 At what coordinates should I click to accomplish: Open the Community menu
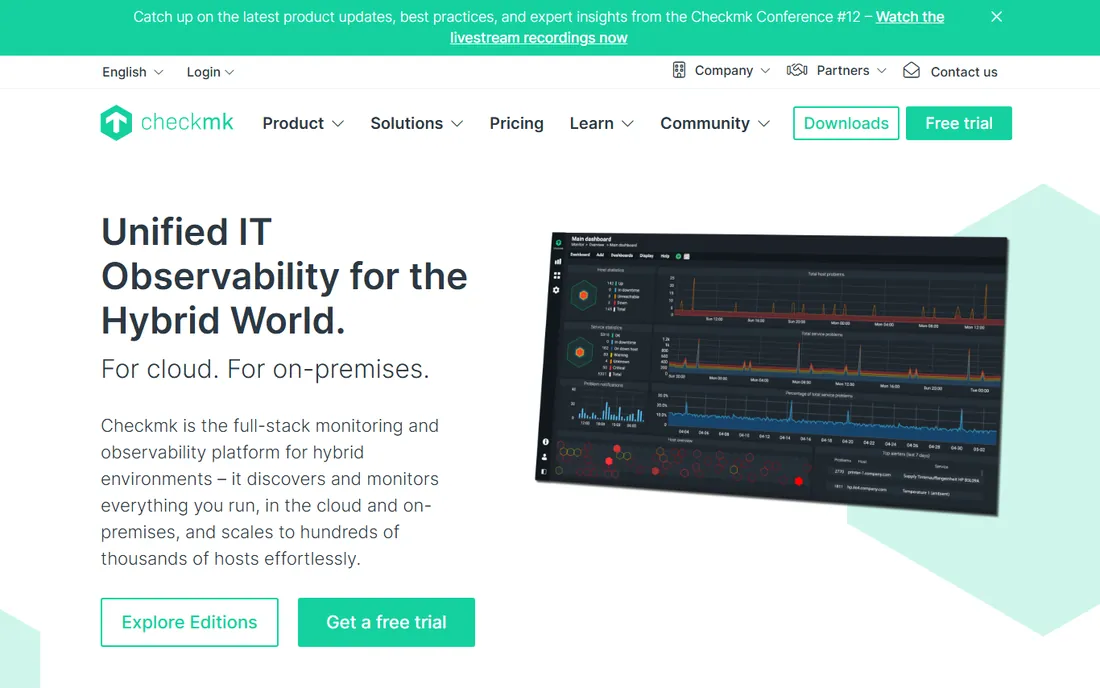coord(715,123)
